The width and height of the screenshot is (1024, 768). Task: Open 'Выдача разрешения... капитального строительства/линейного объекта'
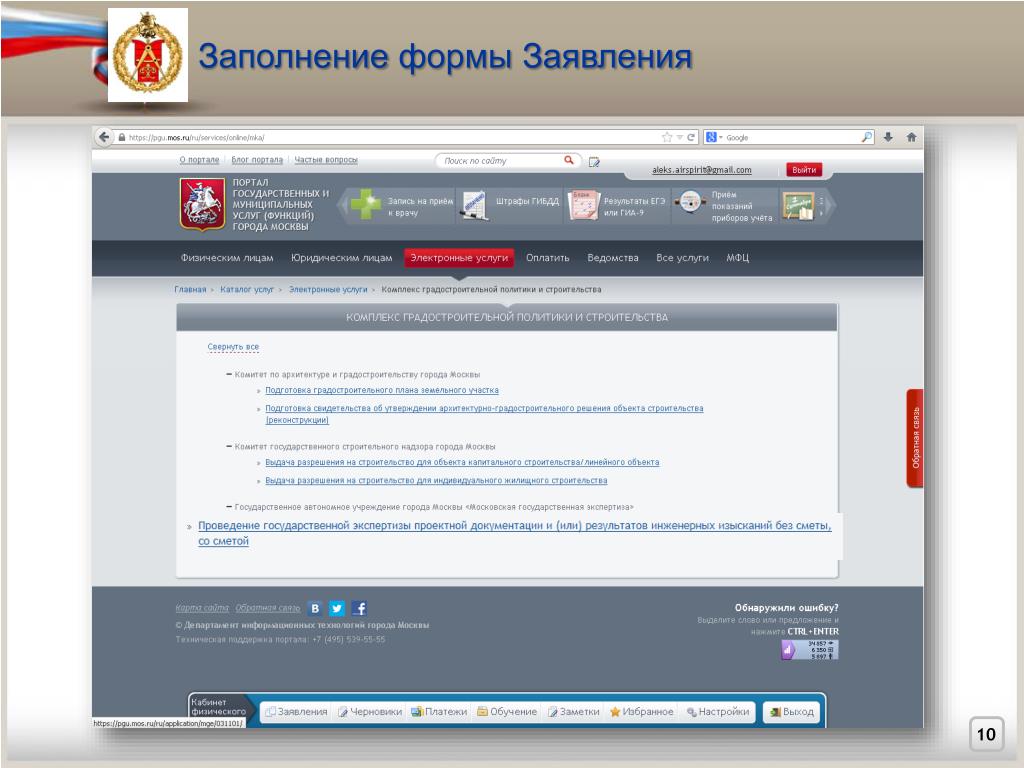pyautogui.click(x=462, y=462)
